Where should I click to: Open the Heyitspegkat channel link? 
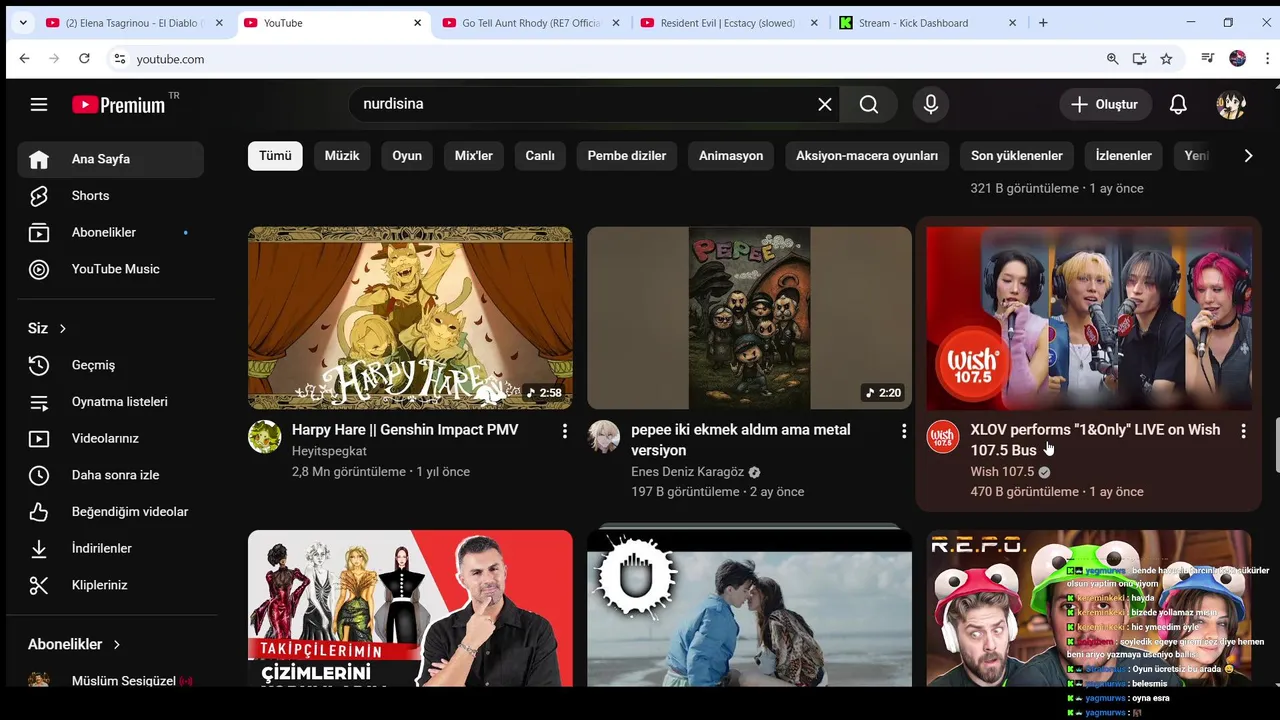329,451
